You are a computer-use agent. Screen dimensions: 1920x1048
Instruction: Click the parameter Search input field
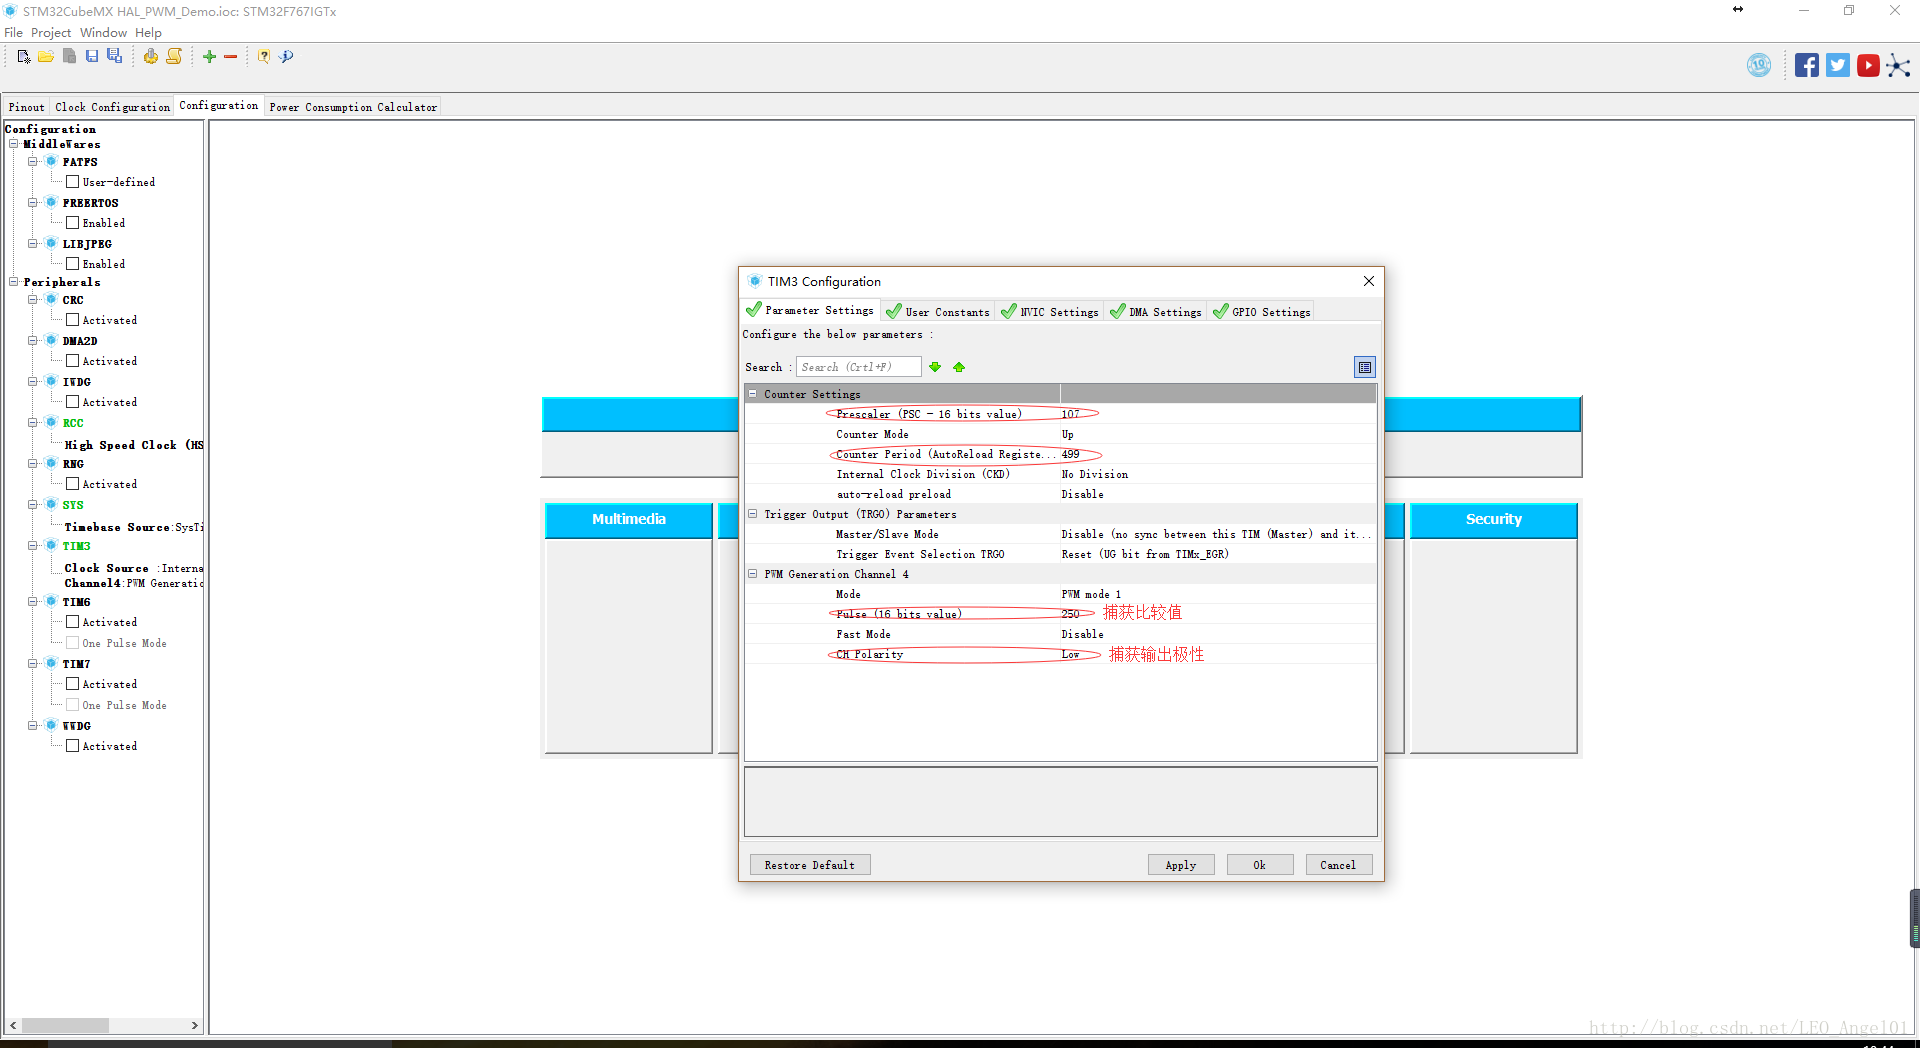[x=858, y=367]
